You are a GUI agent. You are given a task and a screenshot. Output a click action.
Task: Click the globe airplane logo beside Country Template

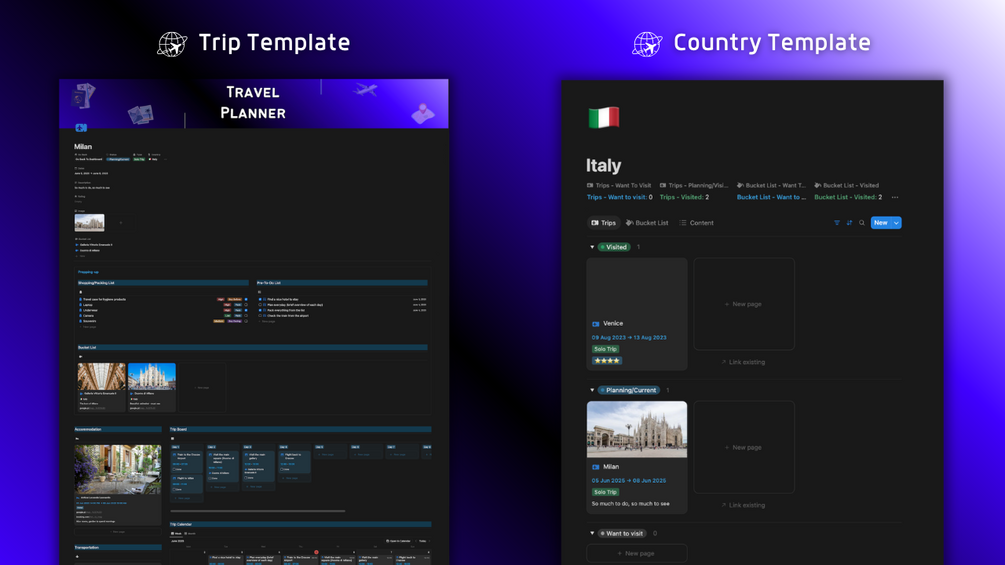point(647,44)
